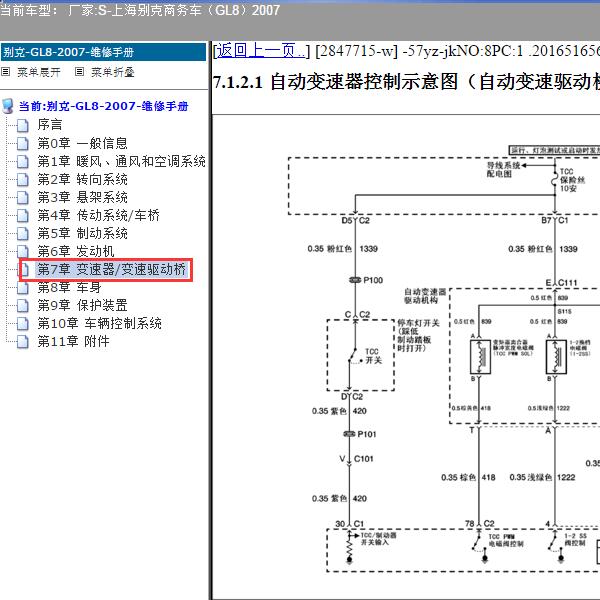600x600 pixels.
Task: Click the page icon beside 第9章 保护装置
Action: pos(23,305)
